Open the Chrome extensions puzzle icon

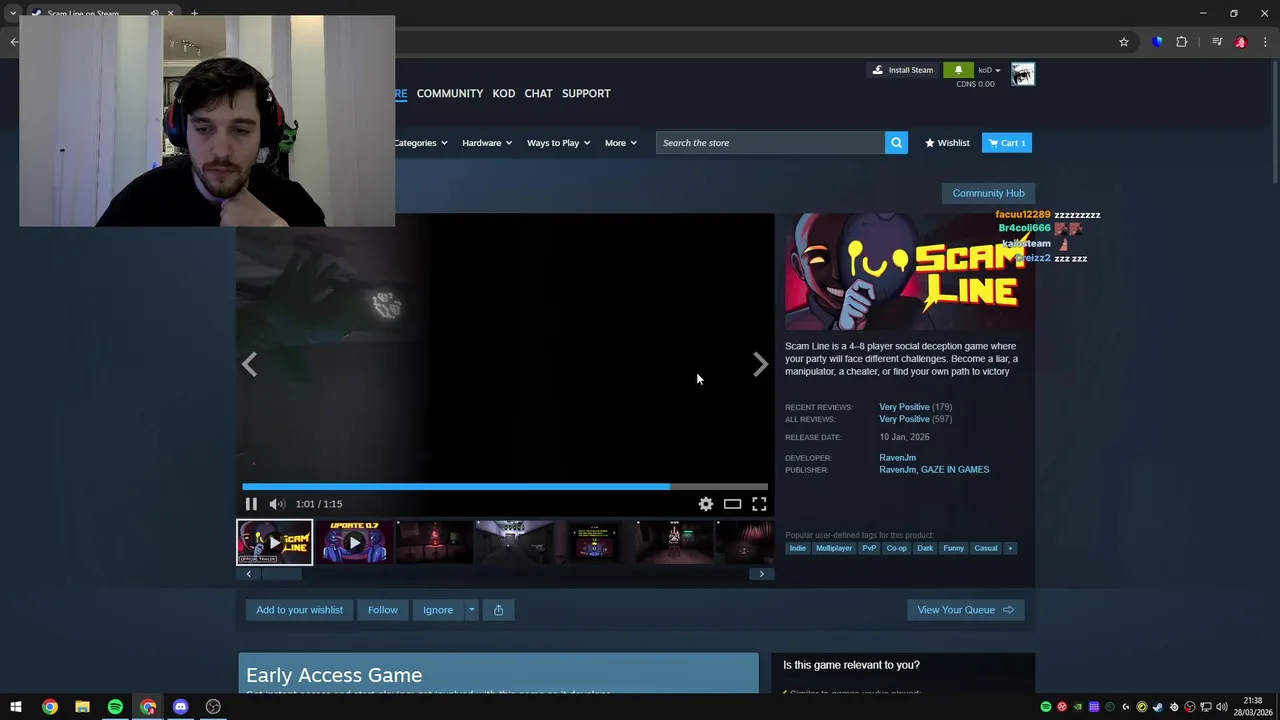click(1182, 42)
